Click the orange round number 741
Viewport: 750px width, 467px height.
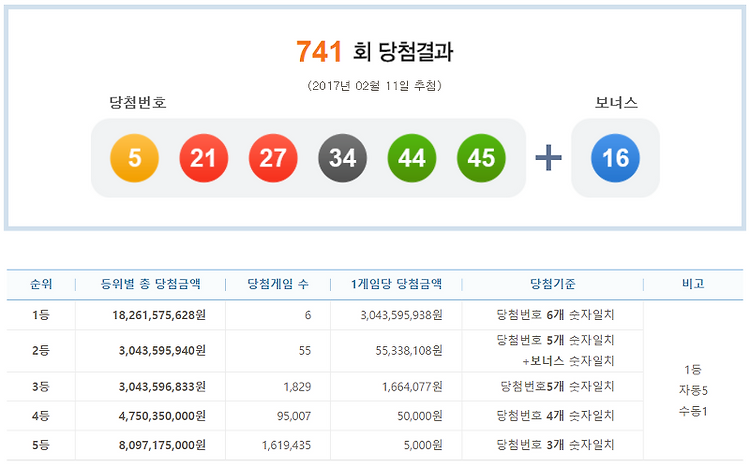pos(319,51)
